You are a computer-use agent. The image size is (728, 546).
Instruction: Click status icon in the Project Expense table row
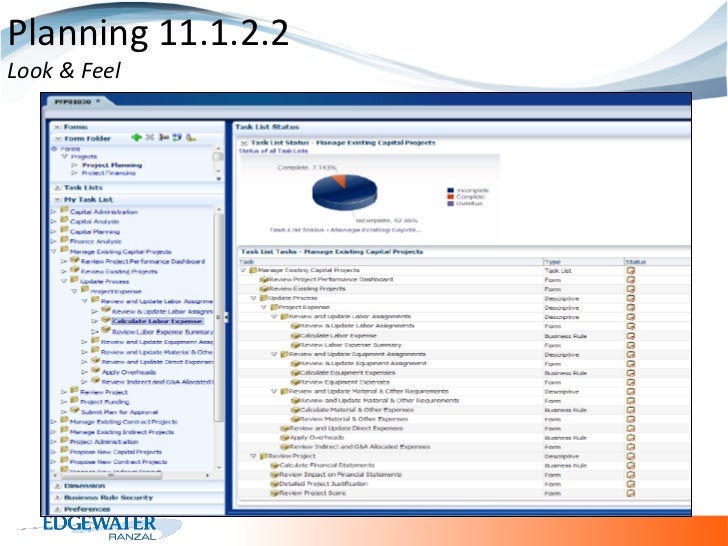(630, 308)
